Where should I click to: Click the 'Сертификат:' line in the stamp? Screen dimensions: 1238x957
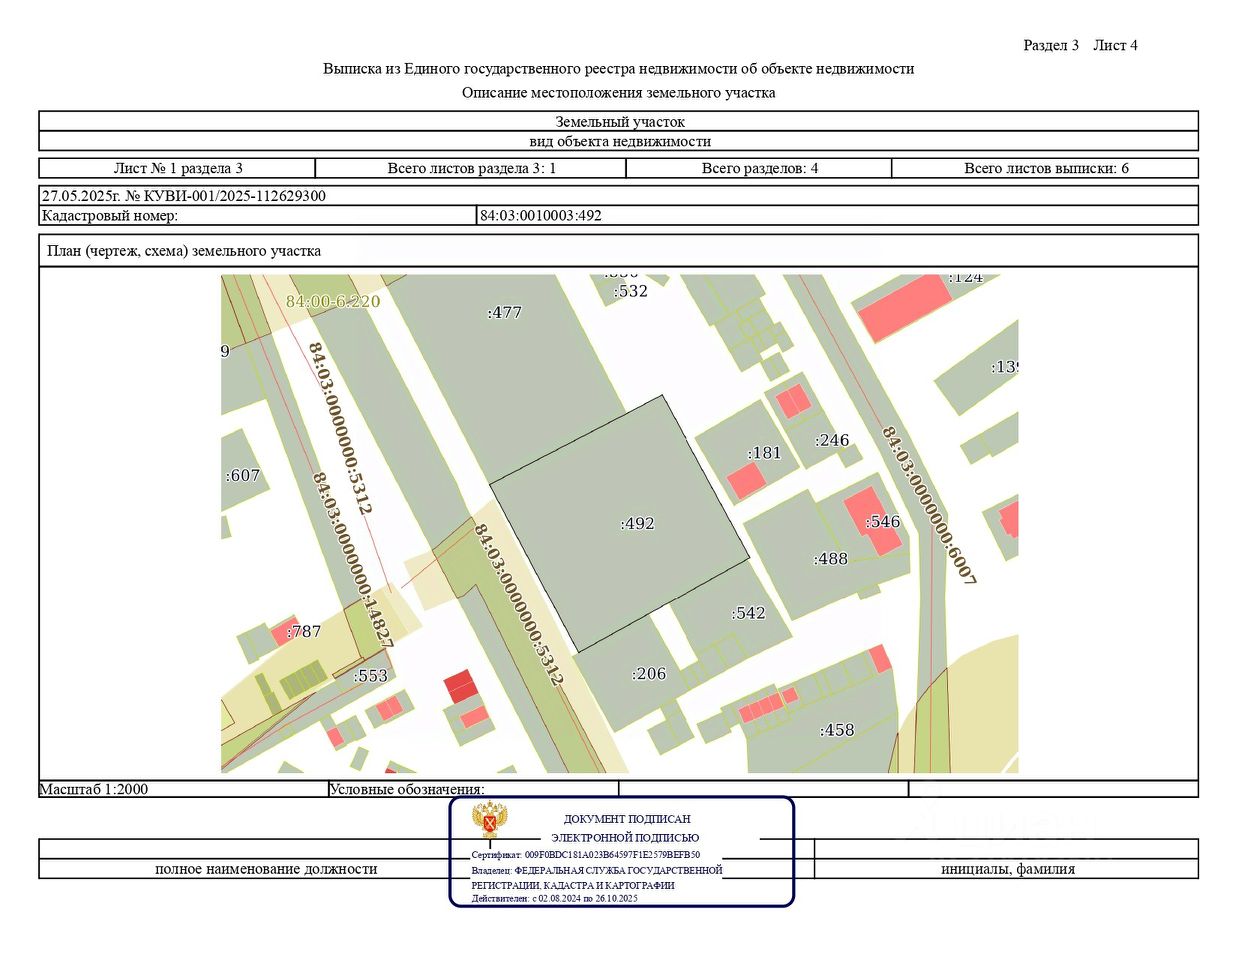(586, 855)
